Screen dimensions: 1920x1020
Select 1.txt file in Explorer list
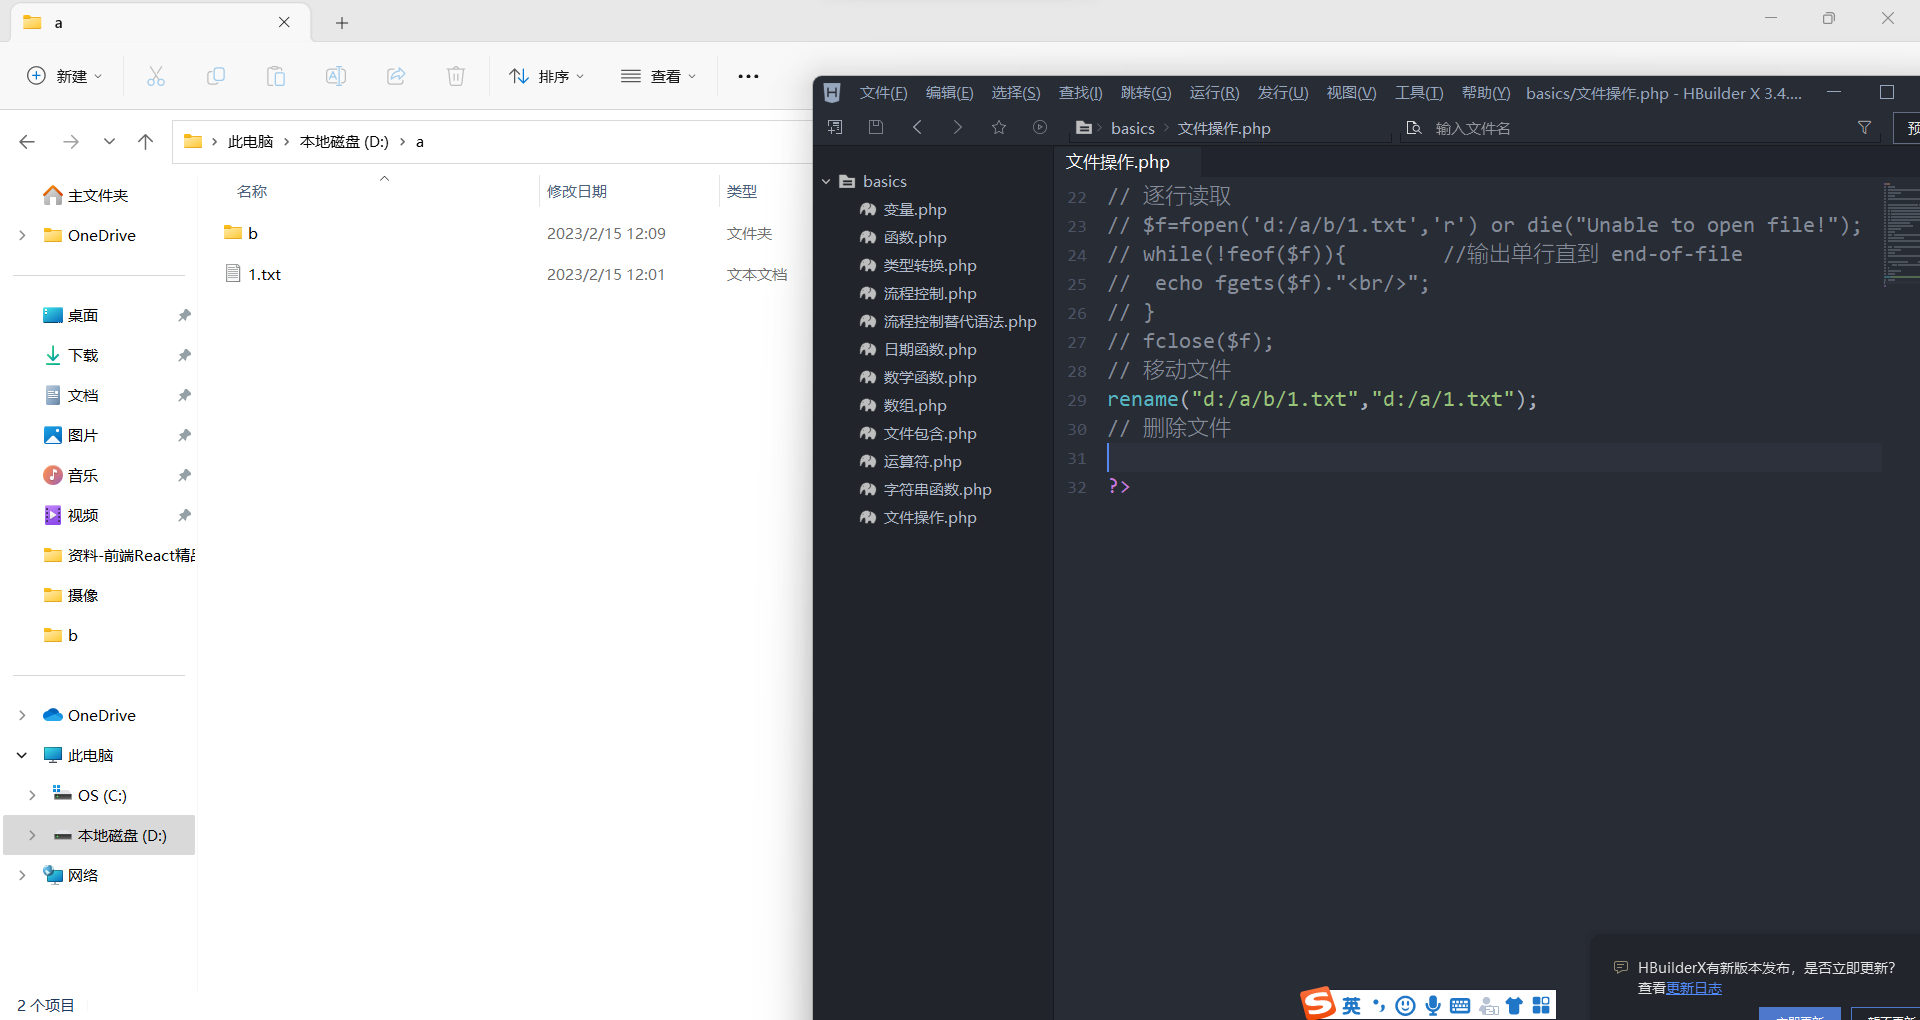264,274
